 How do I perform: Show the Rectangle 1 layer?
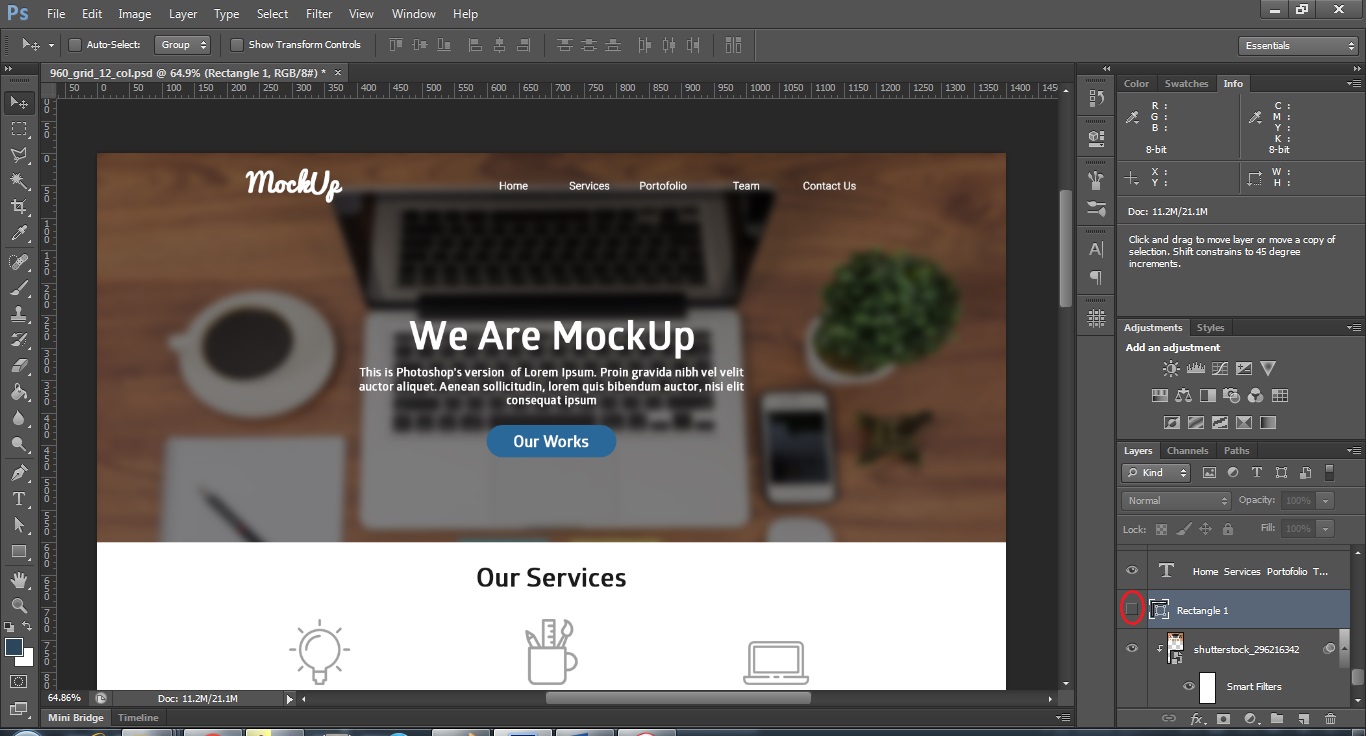click(x=1132, y=609)
